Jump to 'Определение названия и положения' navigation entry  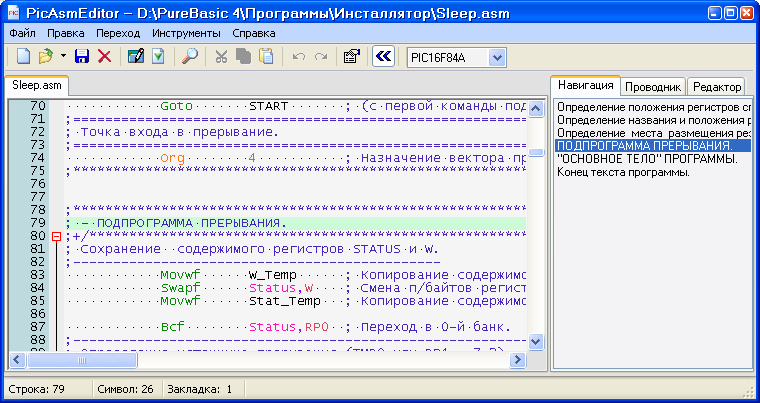coord(654,120)
